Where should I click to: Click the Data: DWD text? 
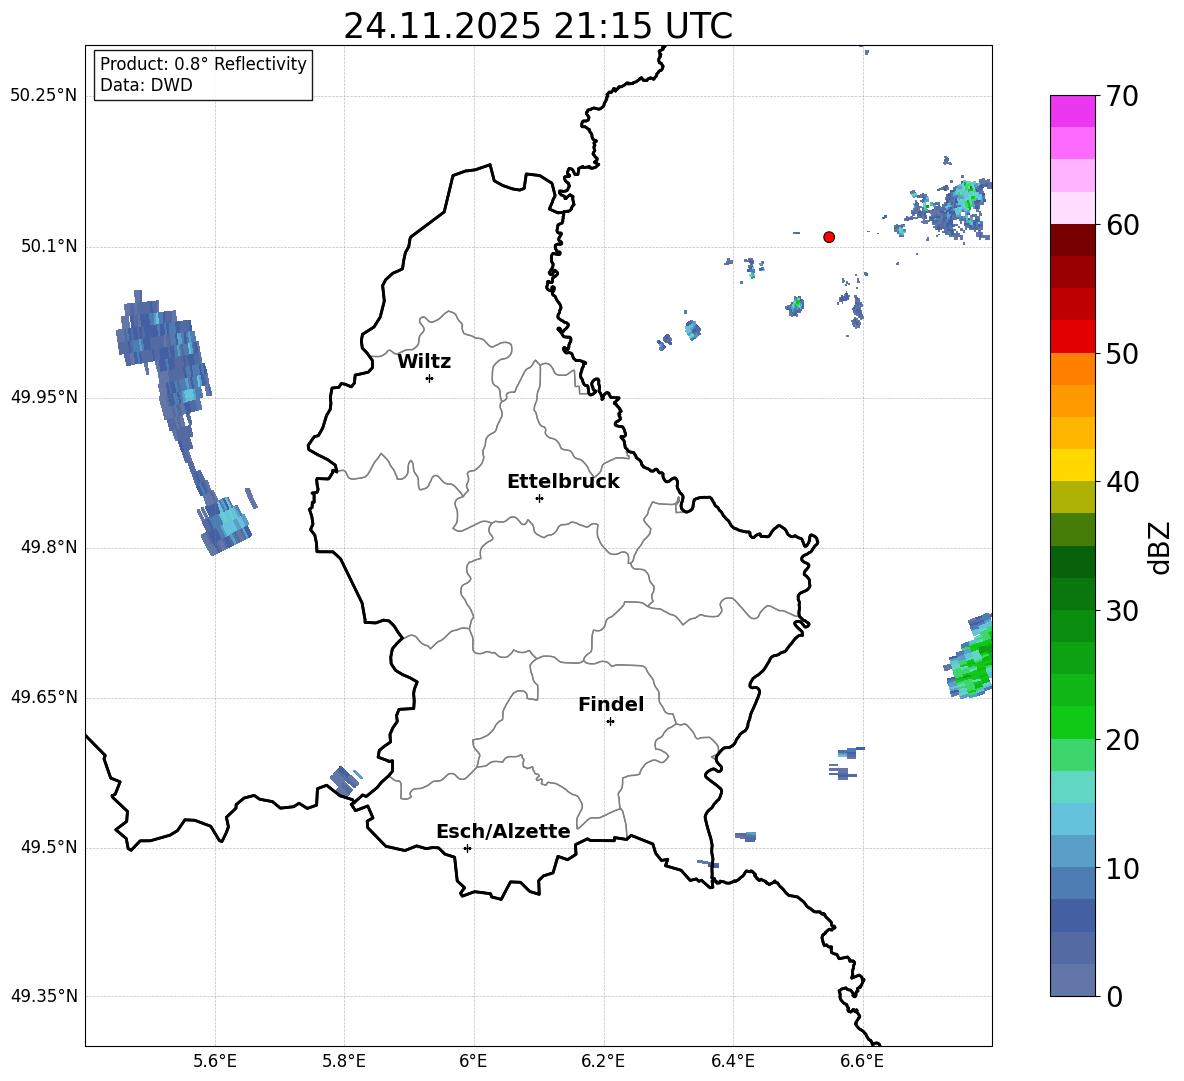coord(146,85)
